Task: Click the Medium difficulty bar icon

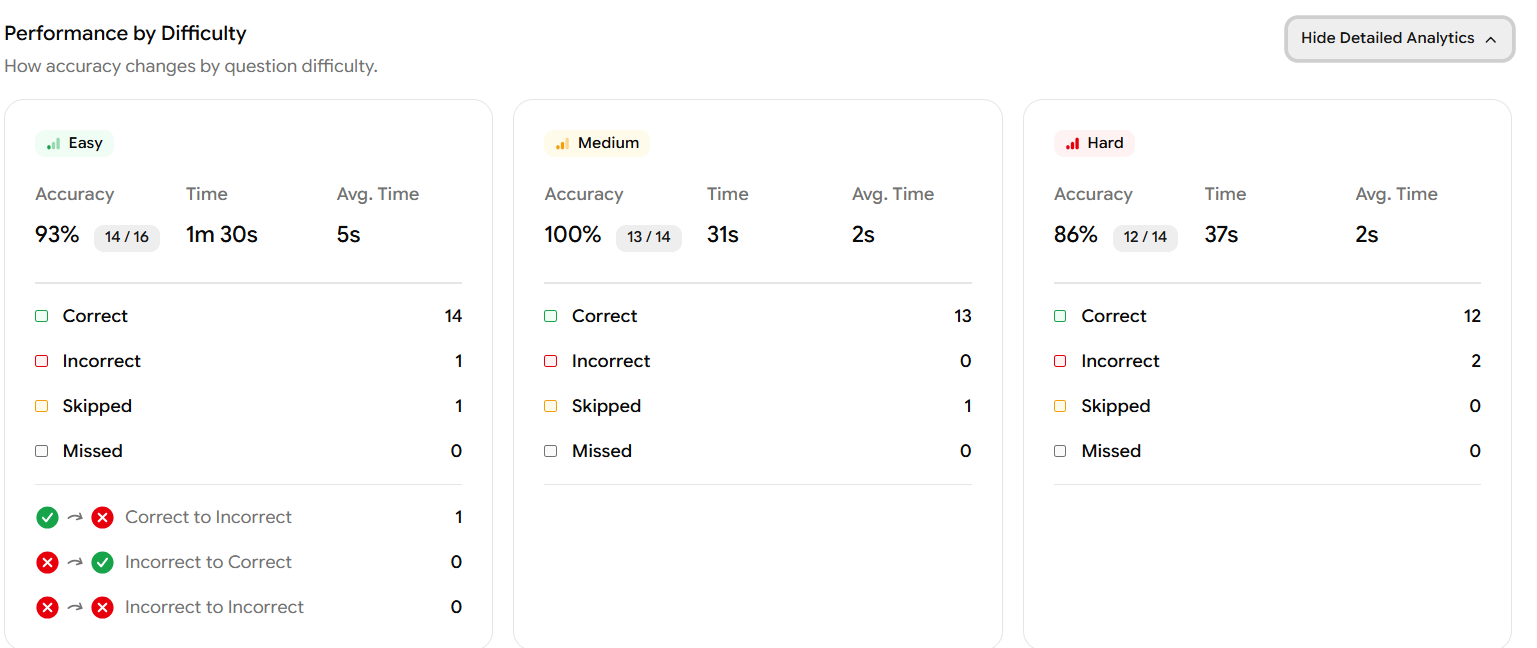Action: (562, 144)
